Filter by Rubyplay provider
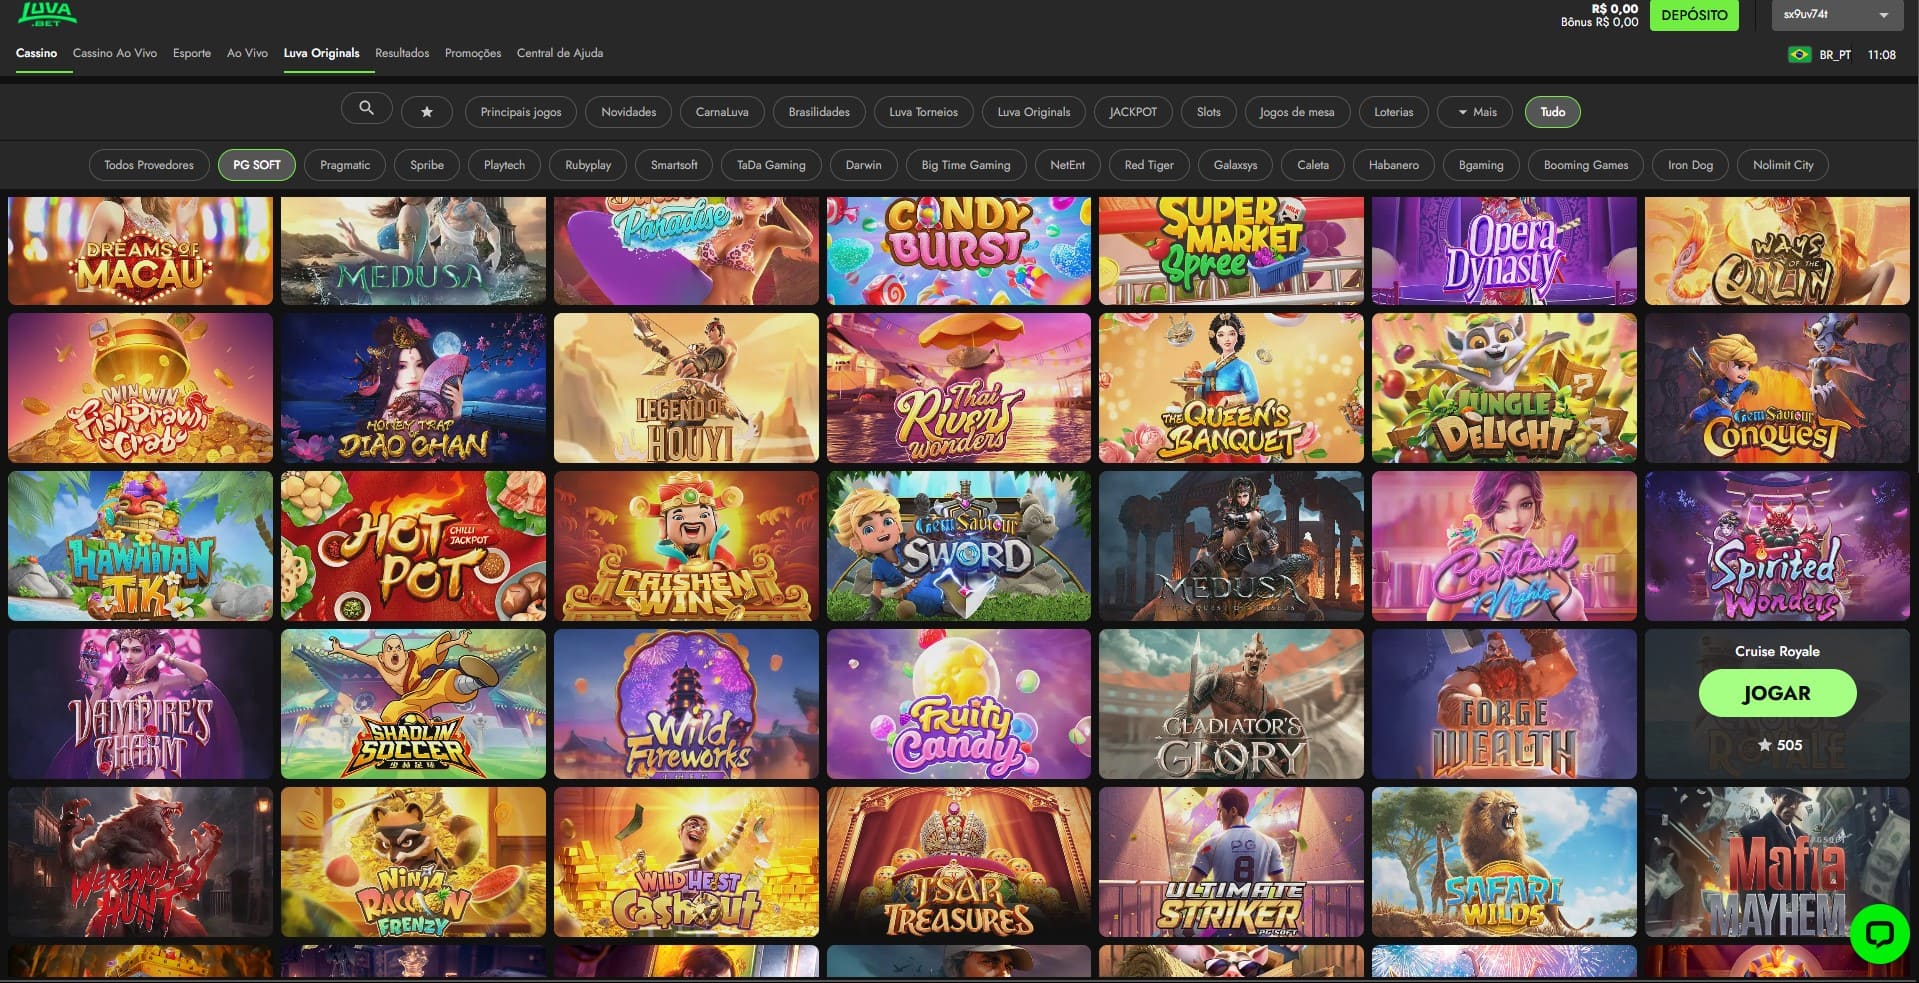1919x983 pixels. [588, 165]
